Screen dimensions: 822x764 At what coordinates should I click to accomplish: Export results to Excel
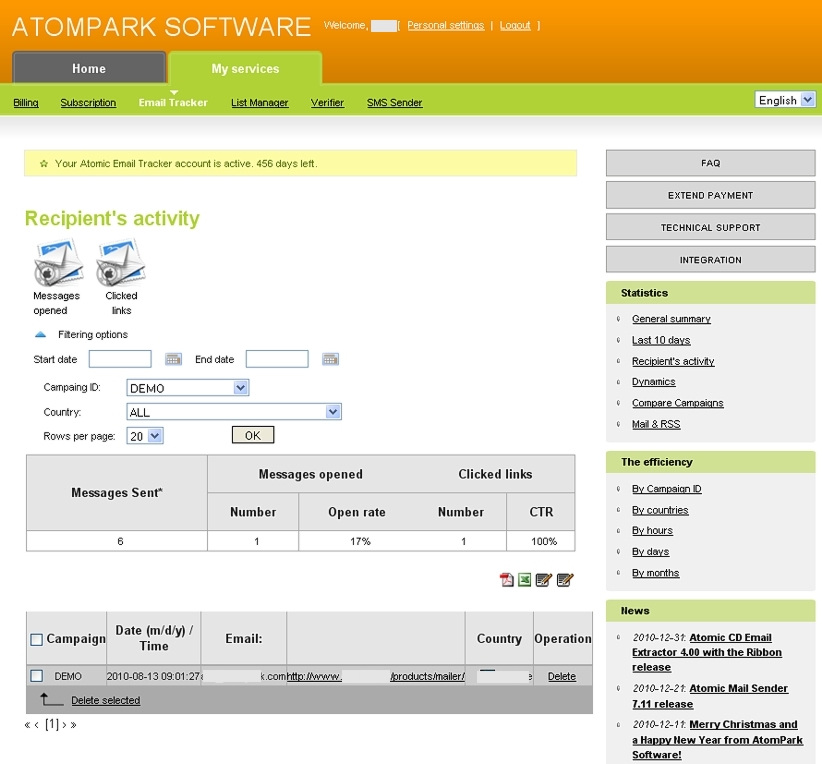524,579
